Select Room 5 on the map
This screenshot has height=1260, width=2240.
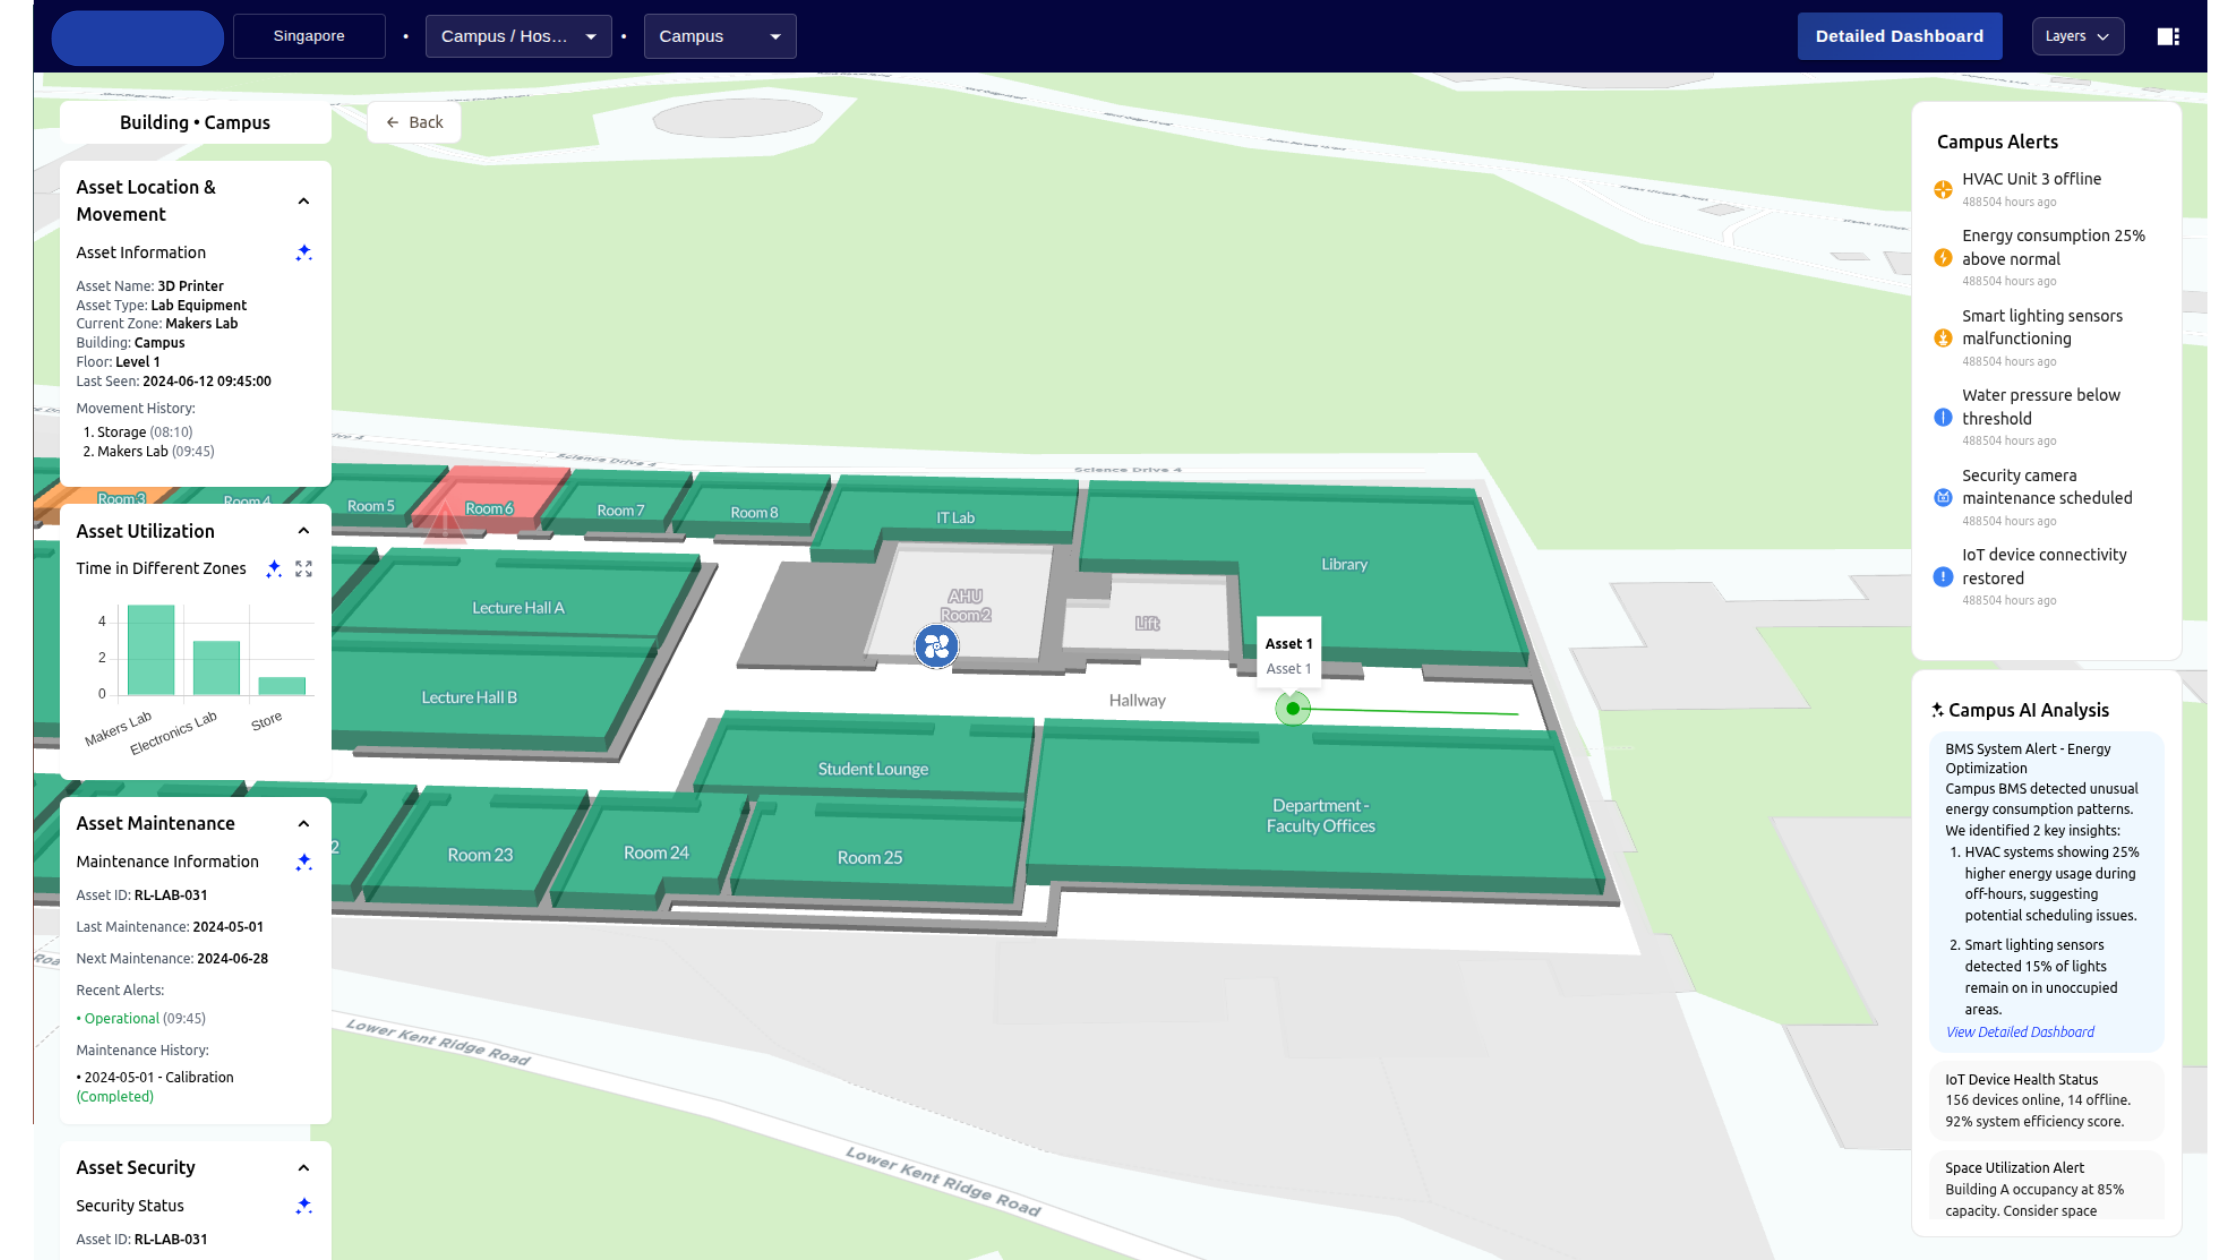pos(371,506)
